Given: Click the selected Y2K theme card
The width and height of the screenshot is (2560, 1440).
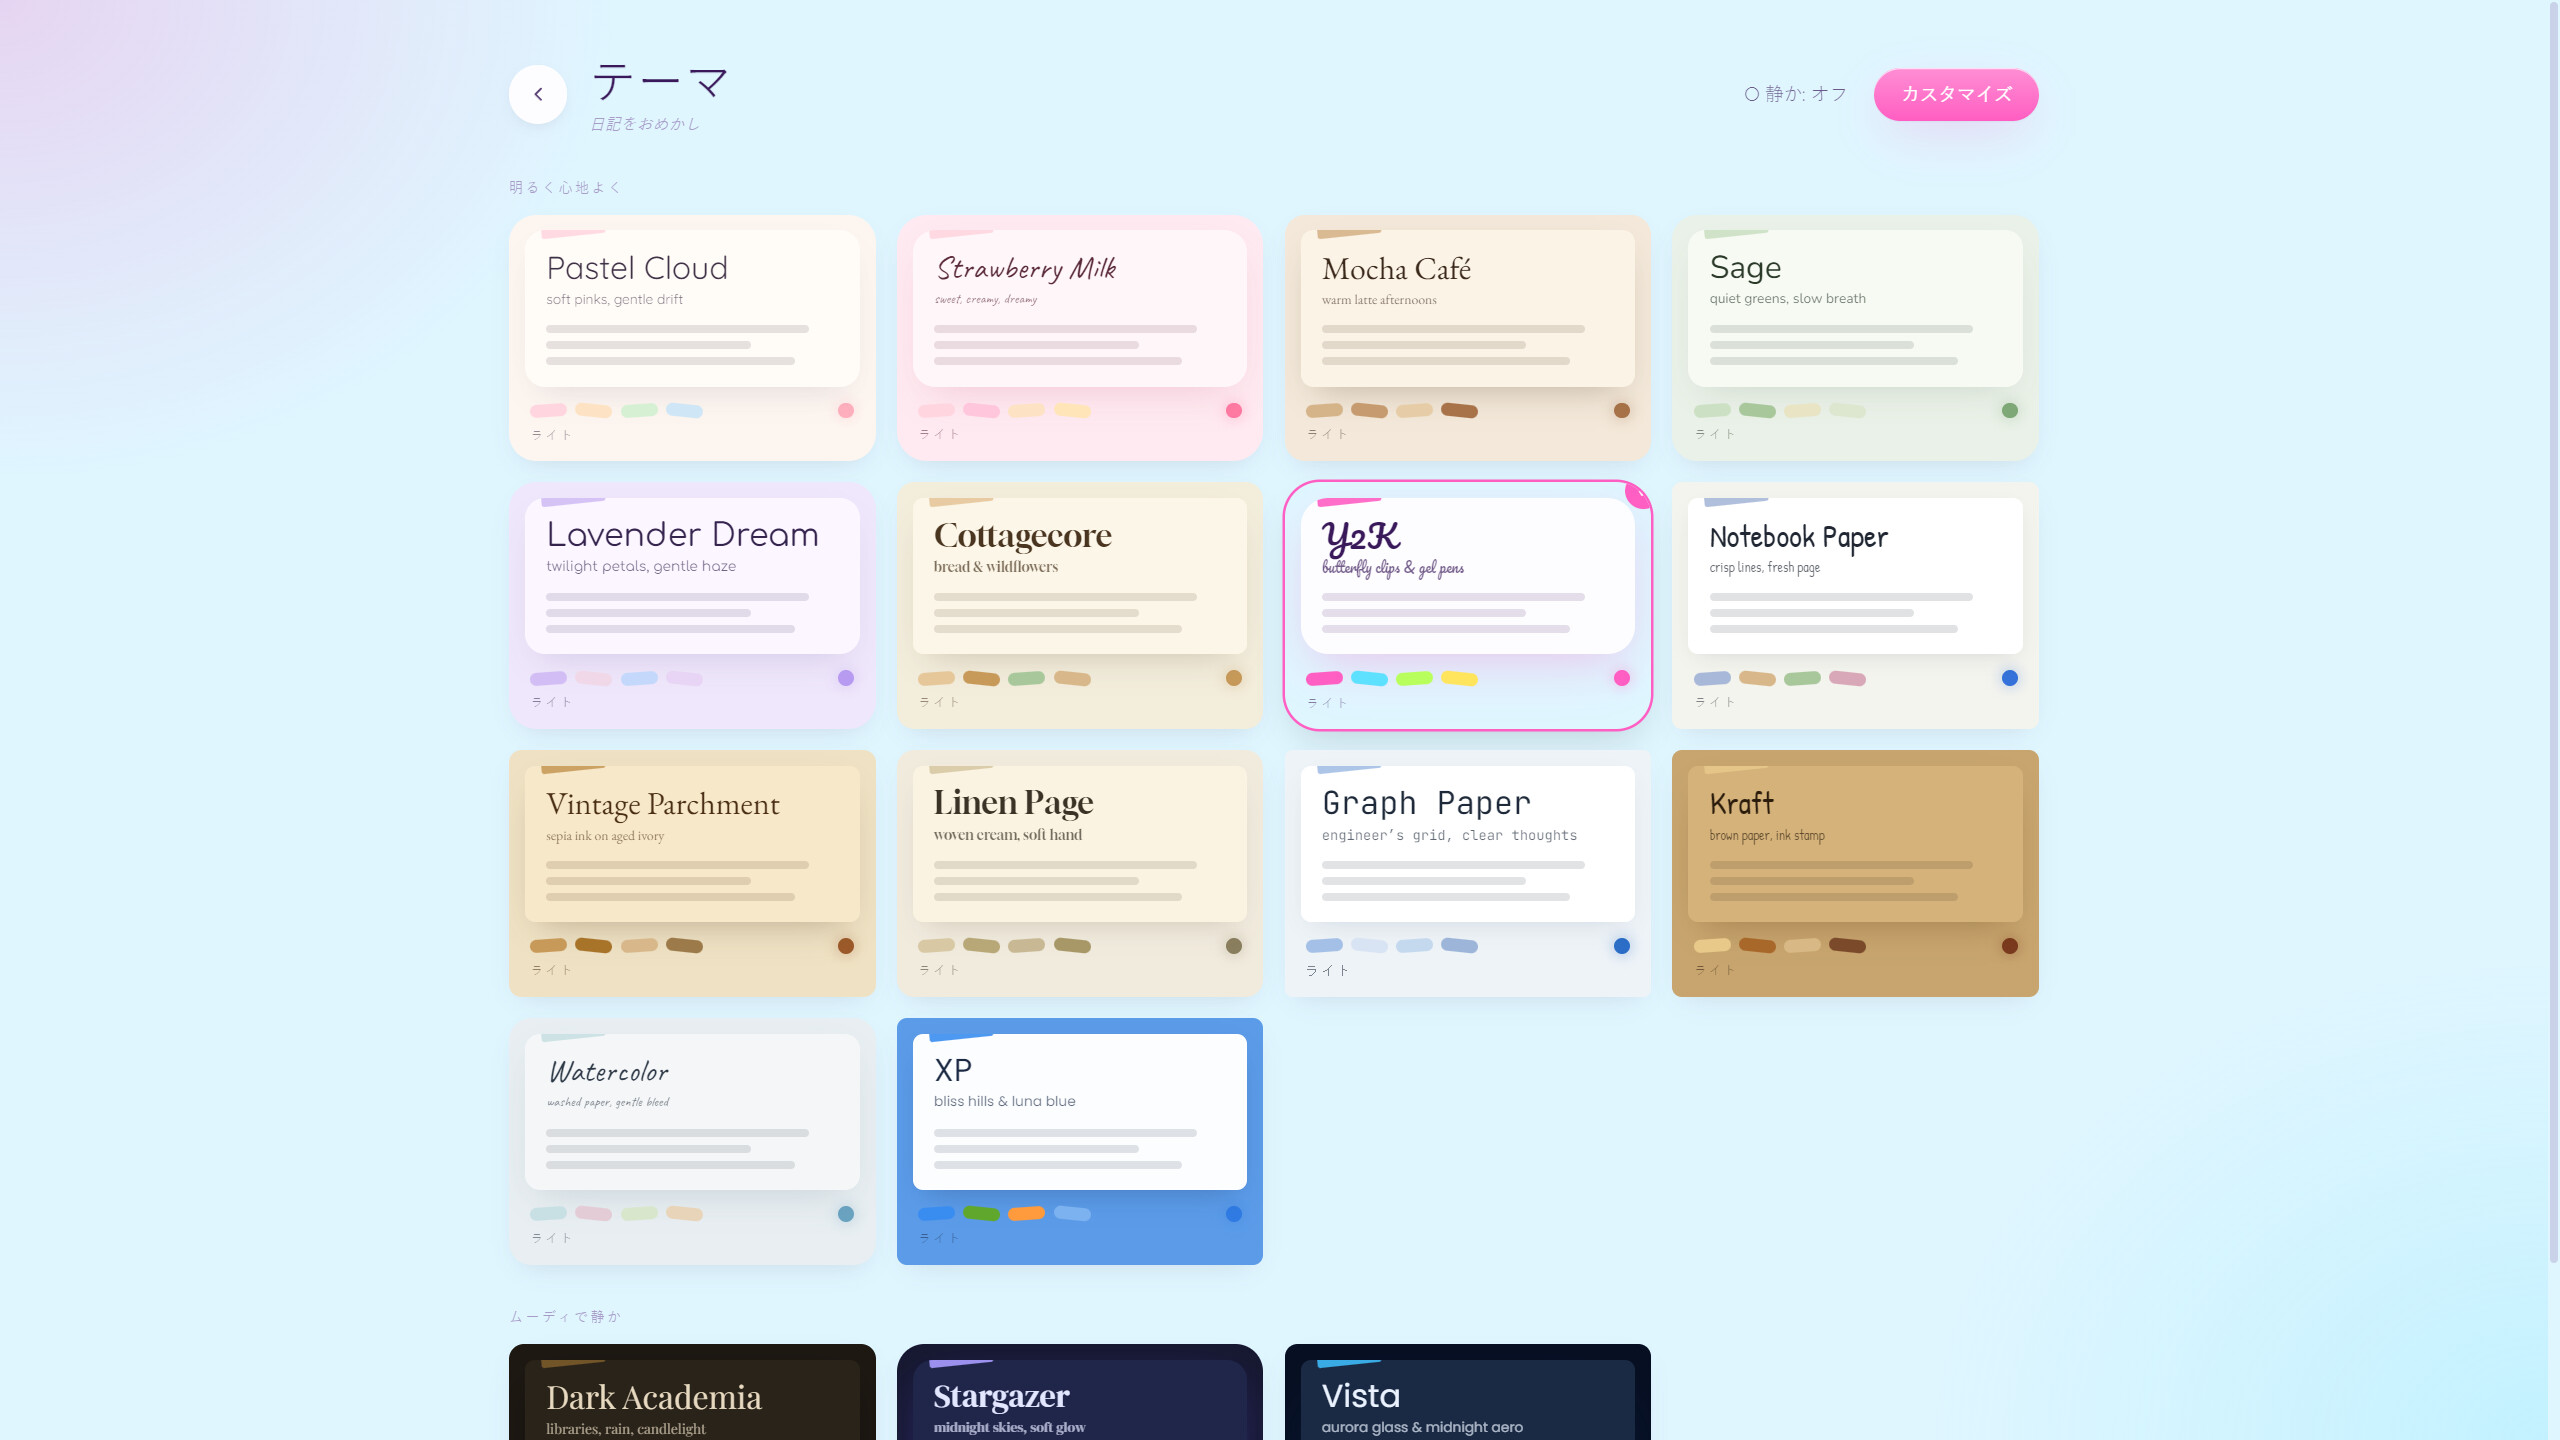Looking at the screenshot, I should tap(1467, 606).
